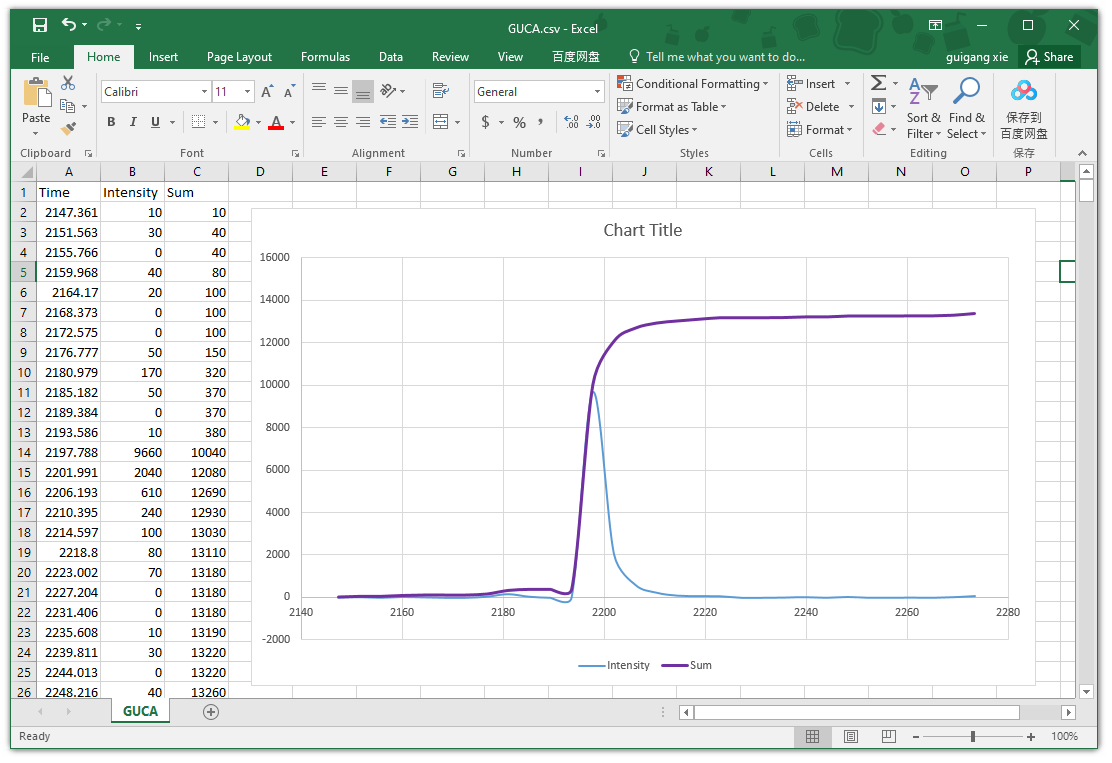The image size is (1112, 763).
Task: Open the Insert ribbon tab
Action: click(x=163, y=57)
